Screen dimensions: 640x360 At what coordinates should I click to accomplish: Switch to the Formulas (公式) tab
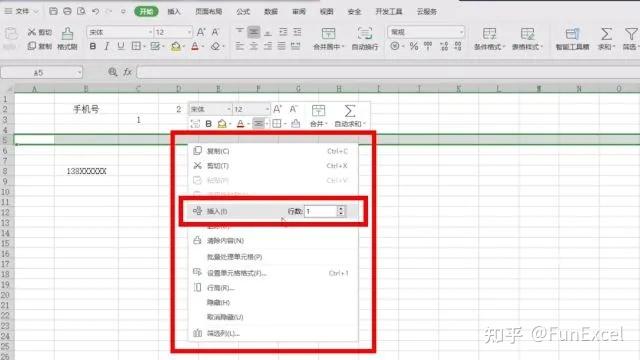(243, 11)
